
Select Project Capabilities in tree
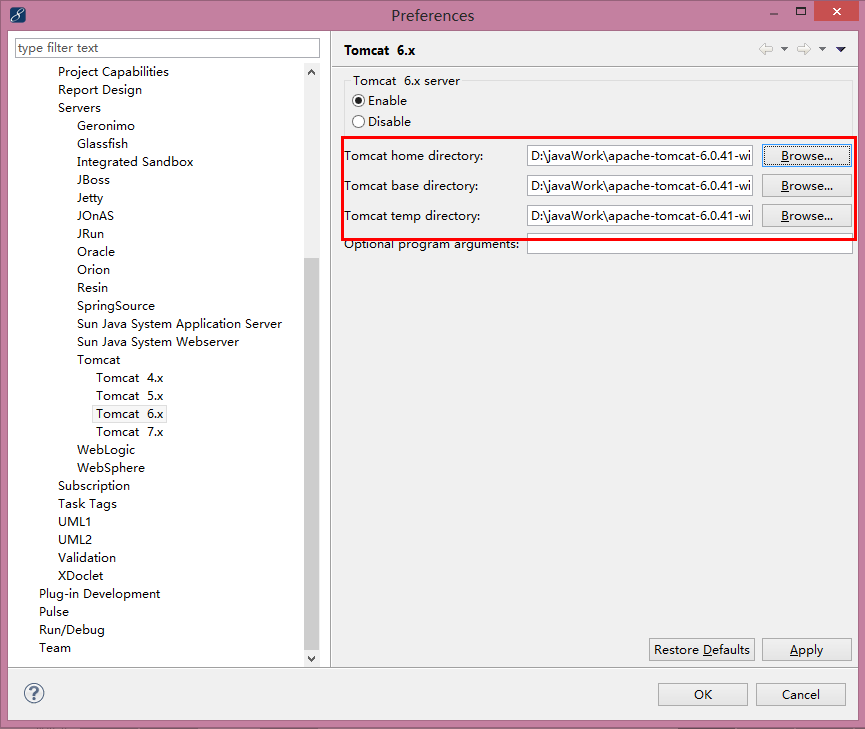point(113,72)
